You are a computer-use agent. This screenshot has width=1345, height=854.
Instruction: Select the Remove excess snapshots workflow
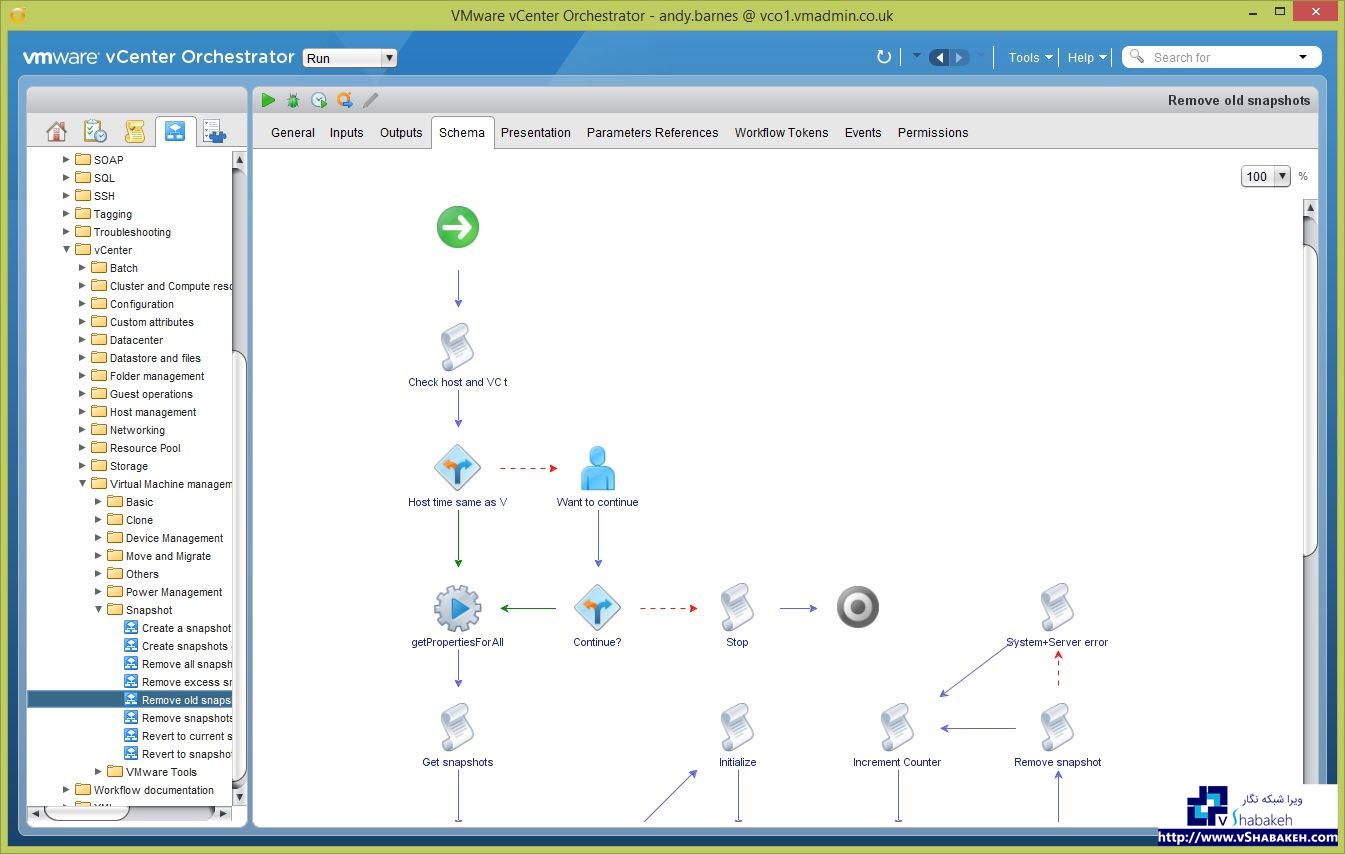[x=177, y=682]
